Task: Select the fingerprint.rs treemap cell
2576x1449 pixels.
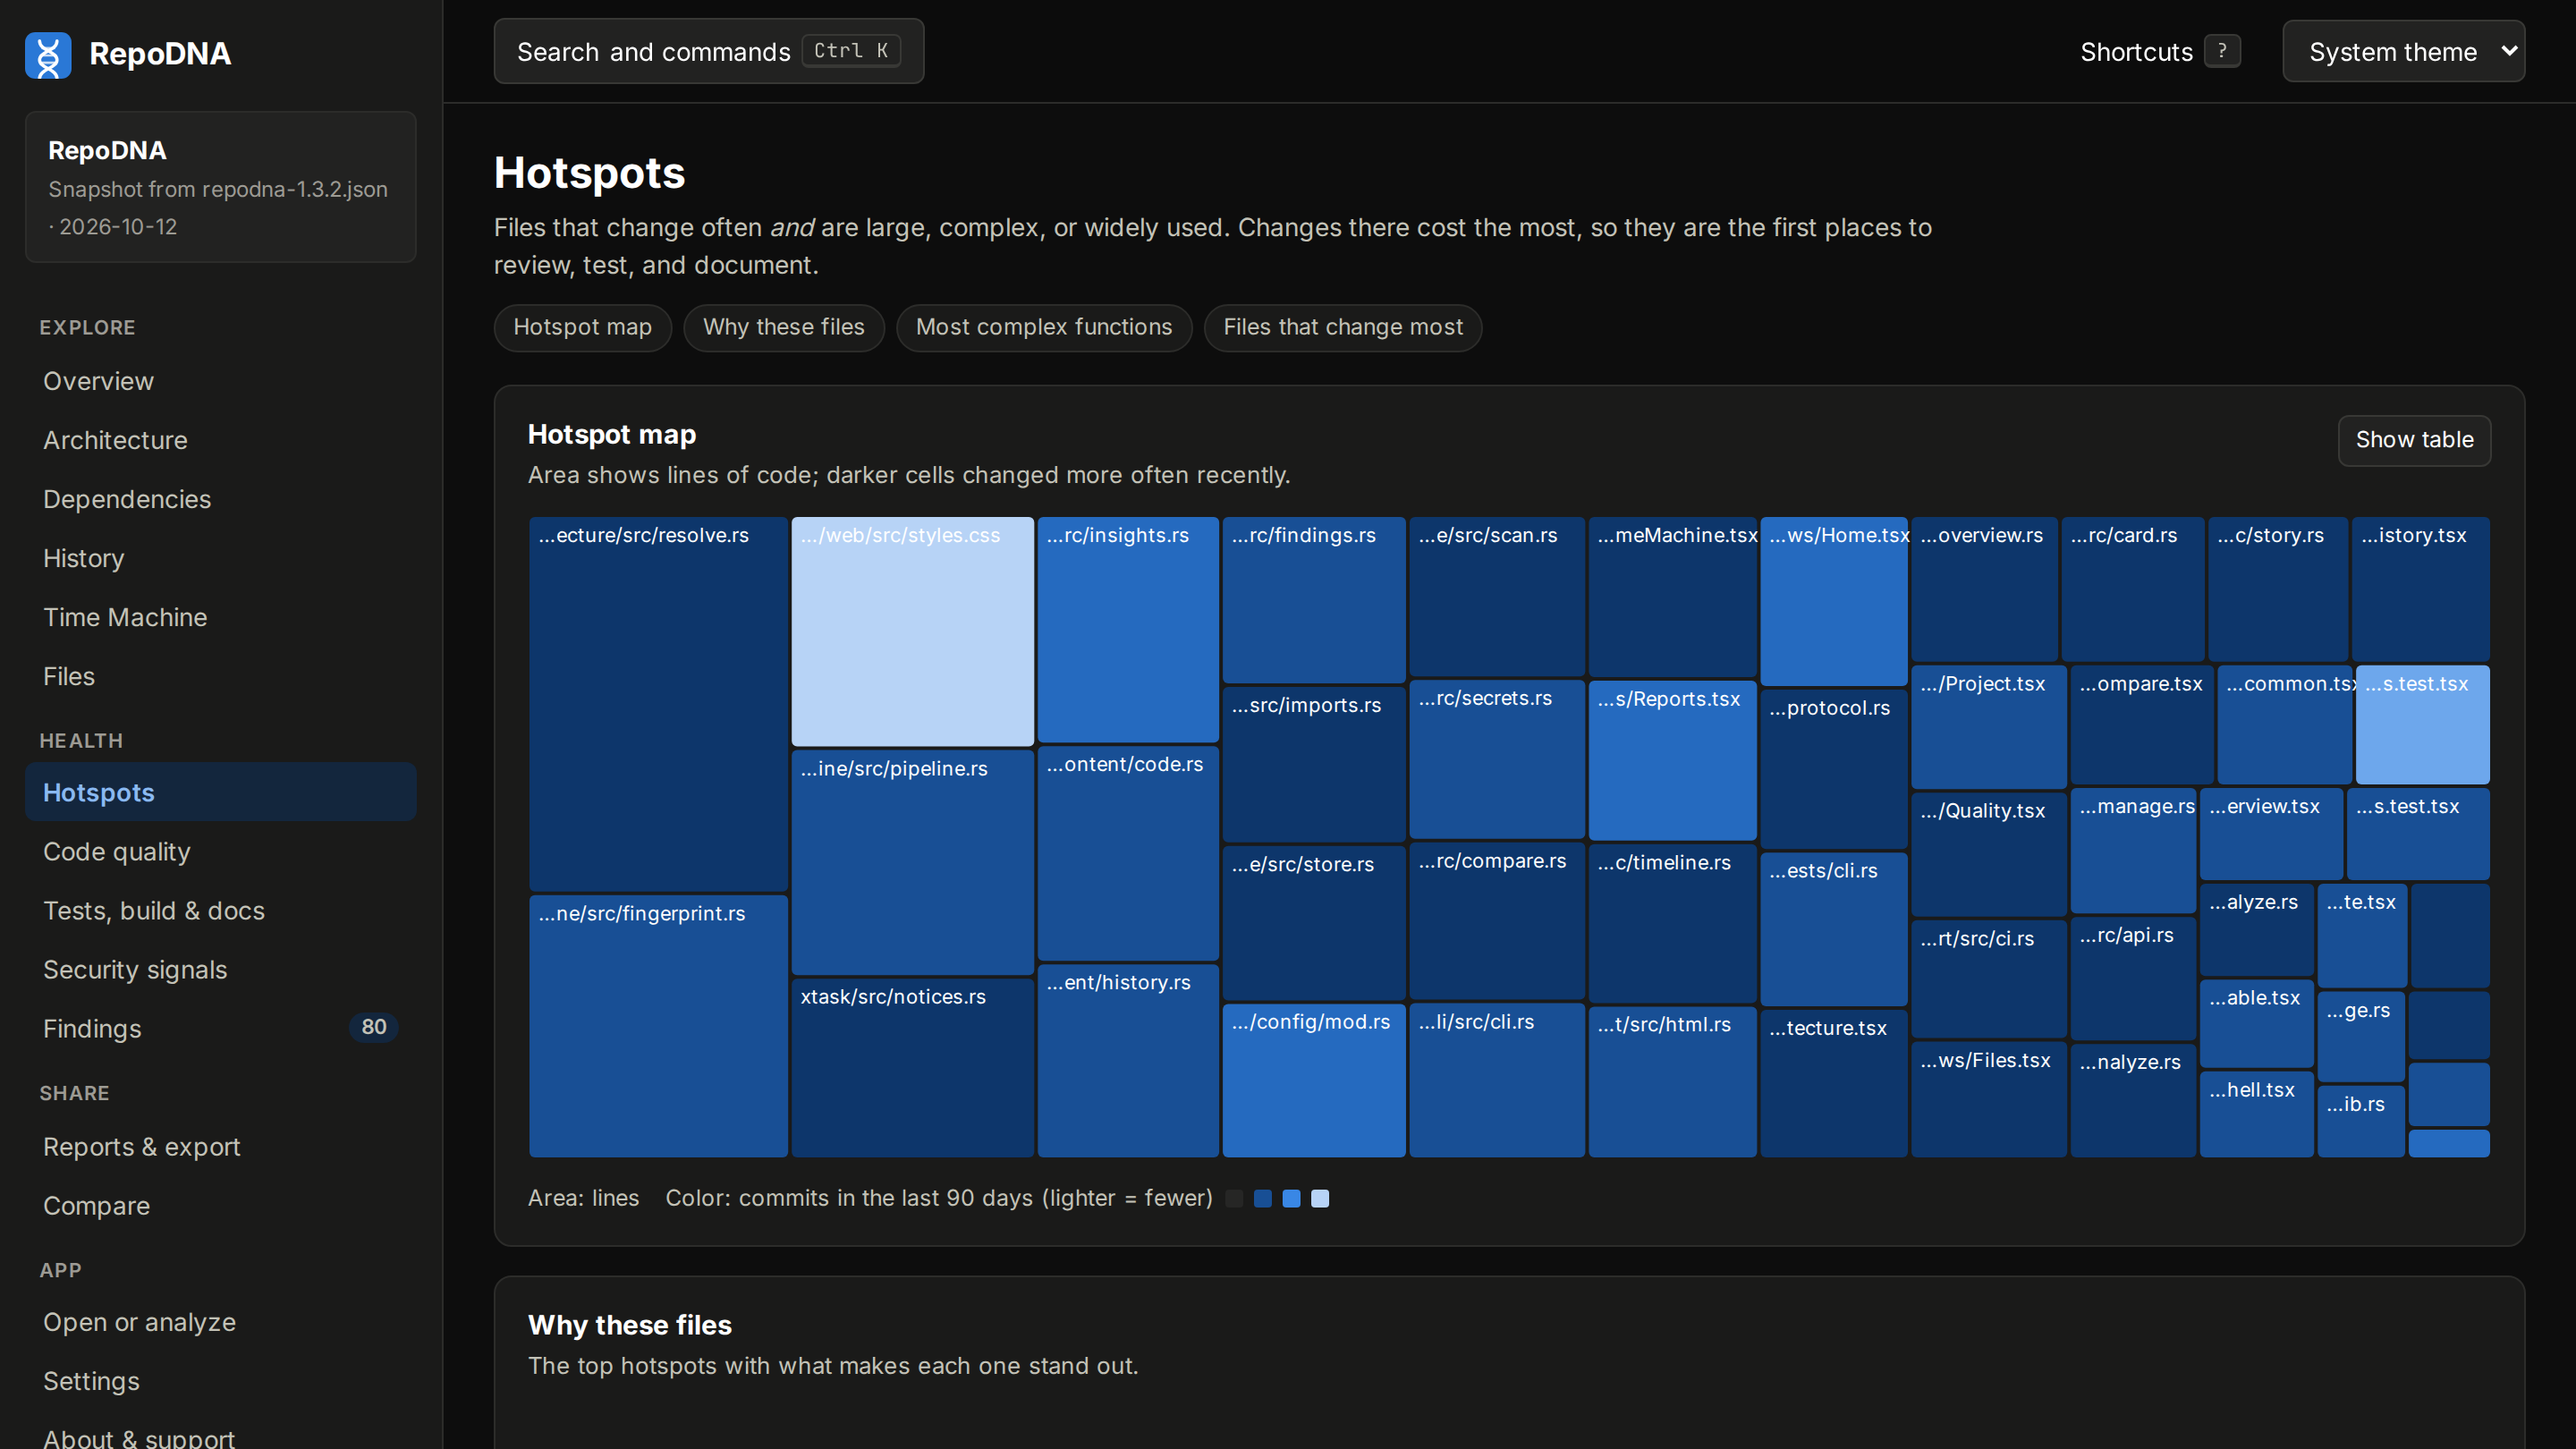Action: click(658, 1026)
